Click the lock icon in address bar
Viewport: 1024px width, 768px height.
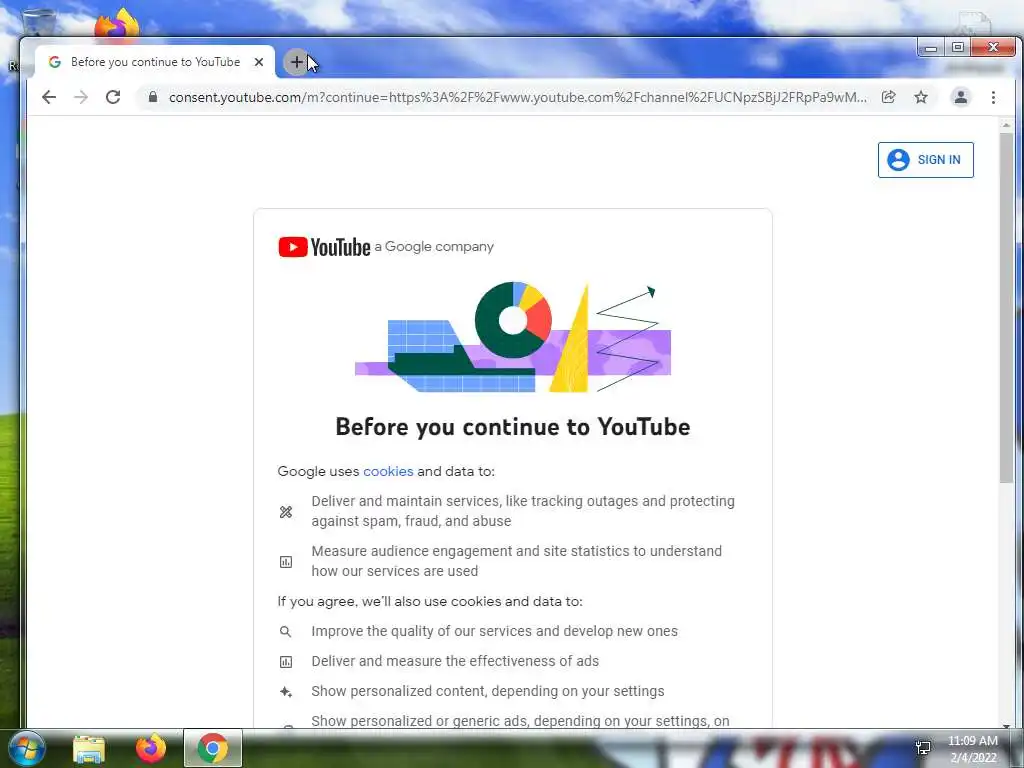[x=153, y=97]
